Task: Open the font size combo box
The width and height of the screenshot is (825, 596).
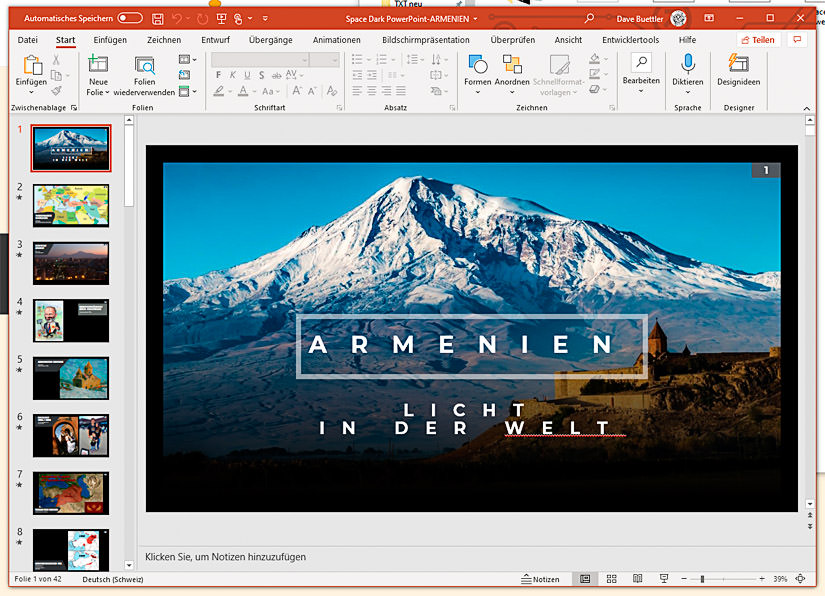Action: tap(324, 60)
